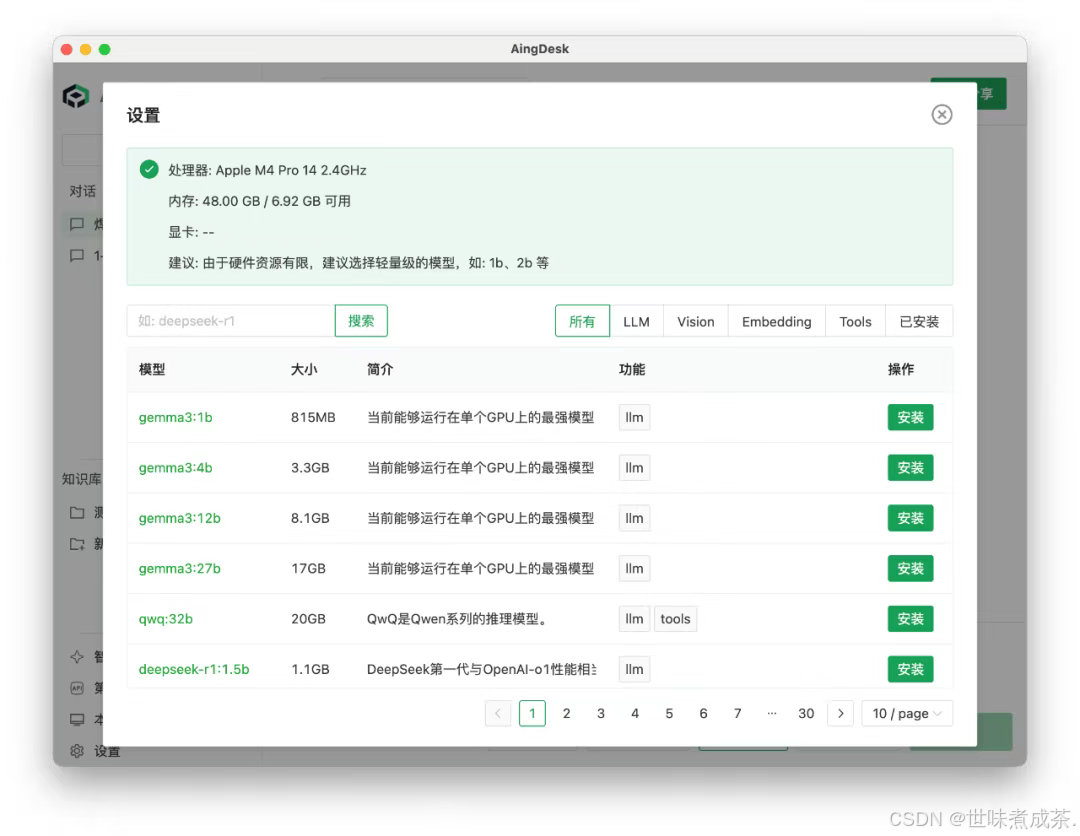Go to page 5
1080x836 pixels.
[669, 713]
